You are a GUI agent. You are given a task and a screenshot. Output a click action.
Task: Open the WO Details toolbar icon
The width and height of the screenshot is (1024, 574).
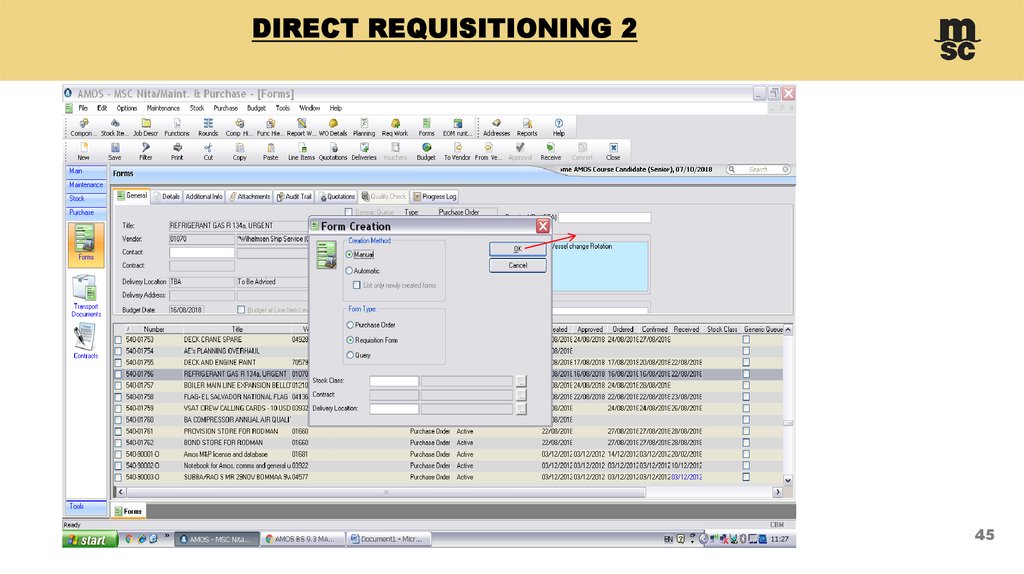pyautogui.click(x=333, y=127)
